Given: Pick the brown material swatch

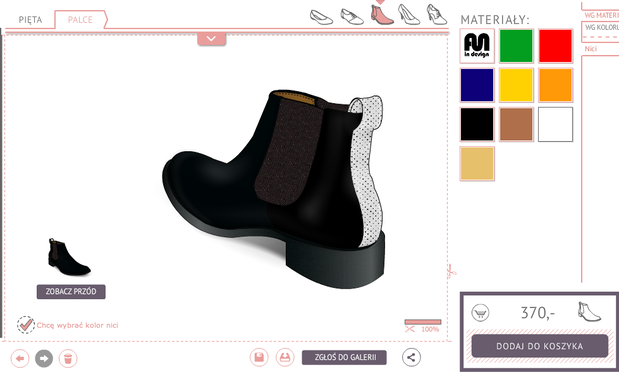Looking at the screenshot, I should 516,124.
